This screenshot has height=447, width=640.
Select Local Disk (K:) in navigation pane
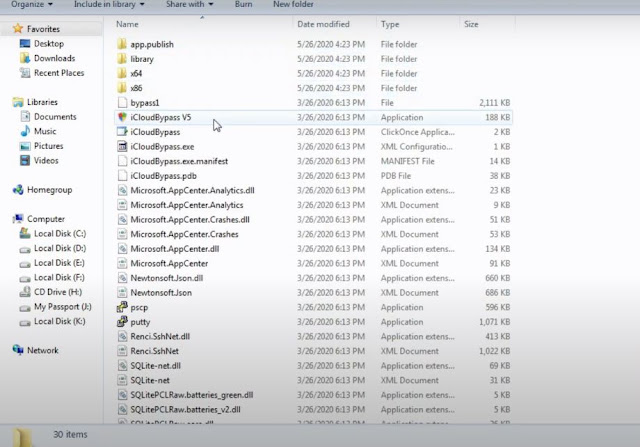point(60,321)
